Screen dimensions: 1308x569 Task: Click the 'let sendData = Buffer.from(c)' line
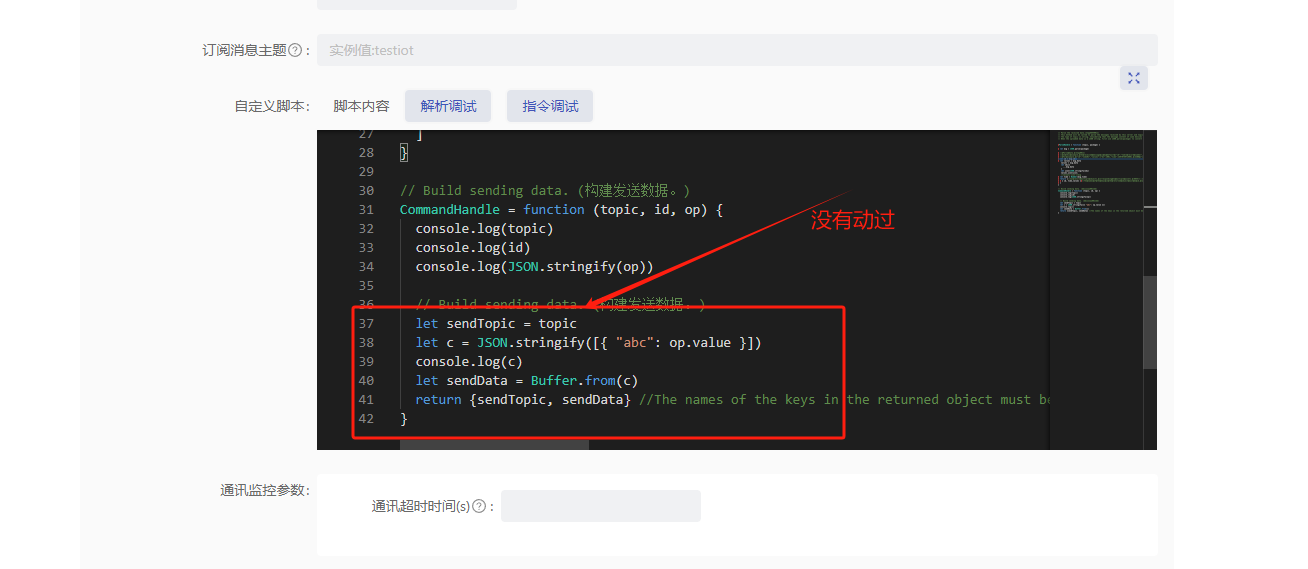point(527,380)
